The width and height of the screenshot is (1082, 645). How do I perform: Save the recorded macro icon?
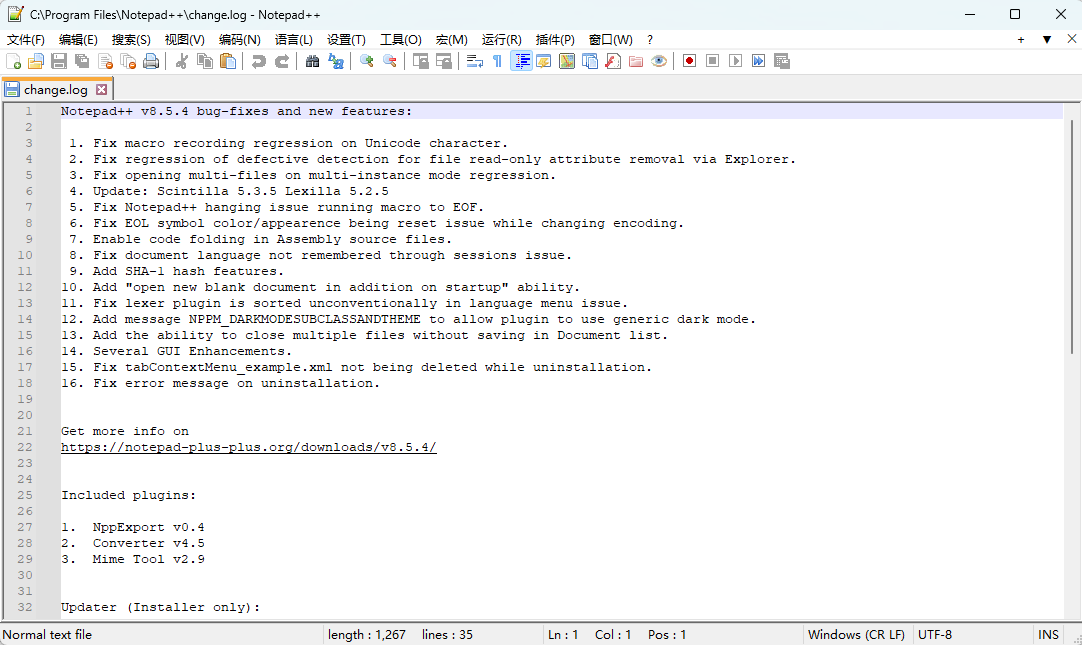782,61
